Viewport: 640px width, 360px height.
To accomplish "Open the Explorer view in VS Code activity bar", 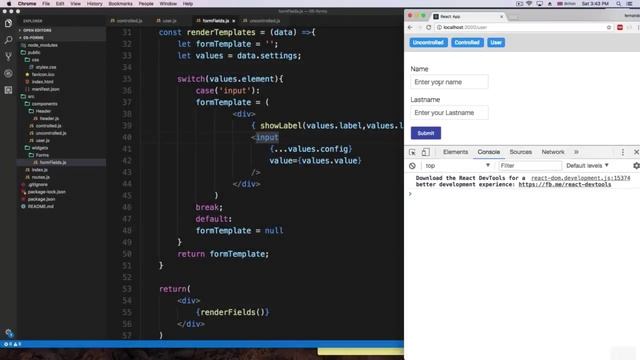I will click(x=8, y=23).
